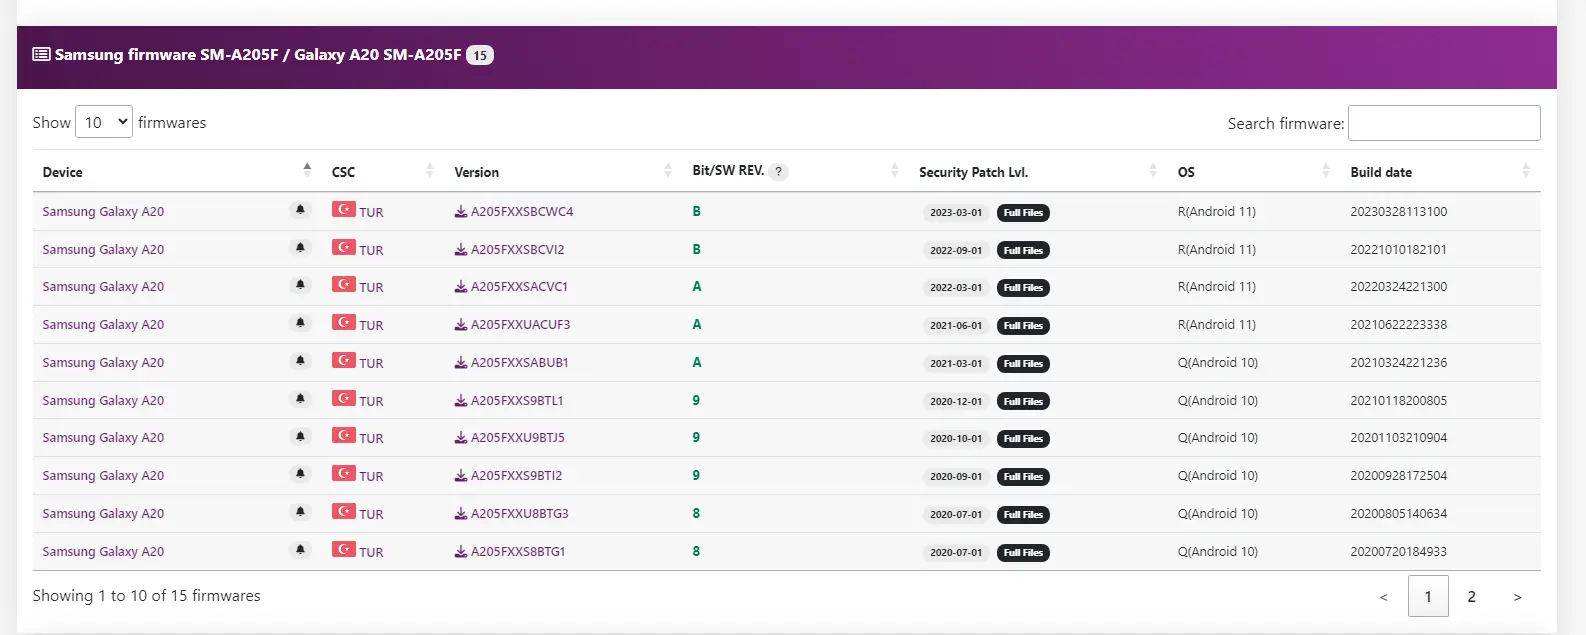The height and width of the screenshot is (635, 1586).
Task: Click the 2022-03-01 security patch badge
Action: coord(956,288)
